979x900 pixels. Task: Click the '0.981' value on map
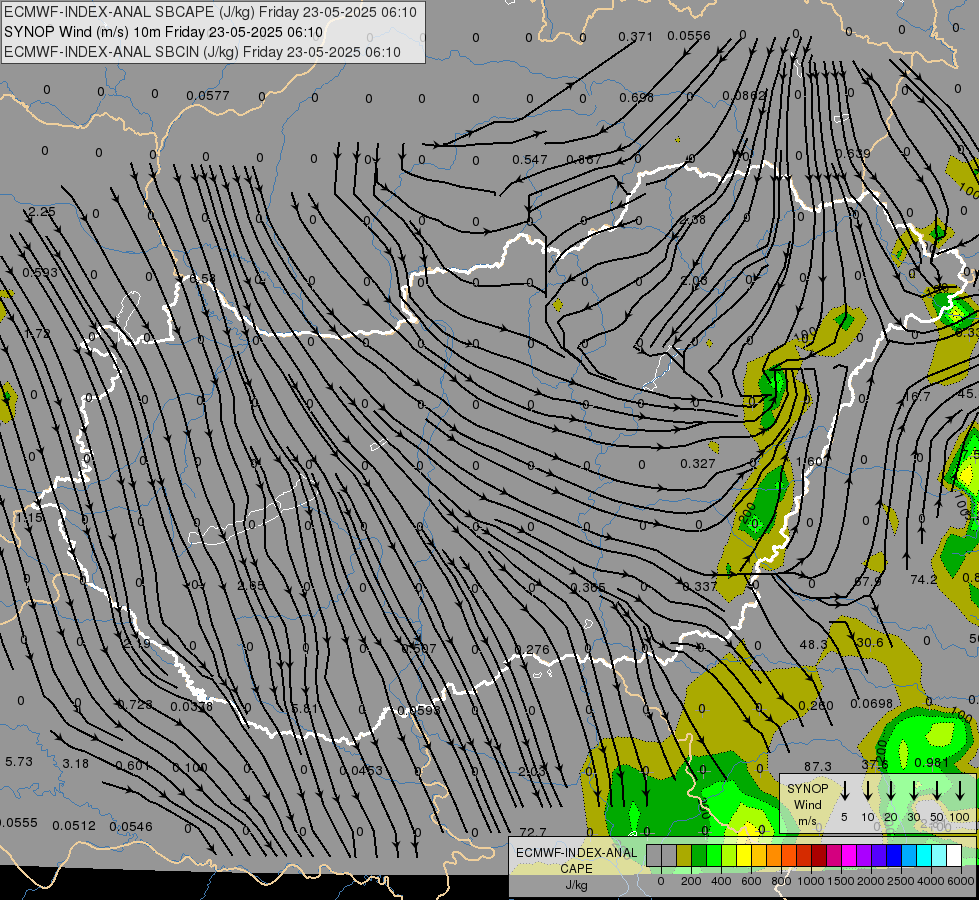click(x=931, y=763)
